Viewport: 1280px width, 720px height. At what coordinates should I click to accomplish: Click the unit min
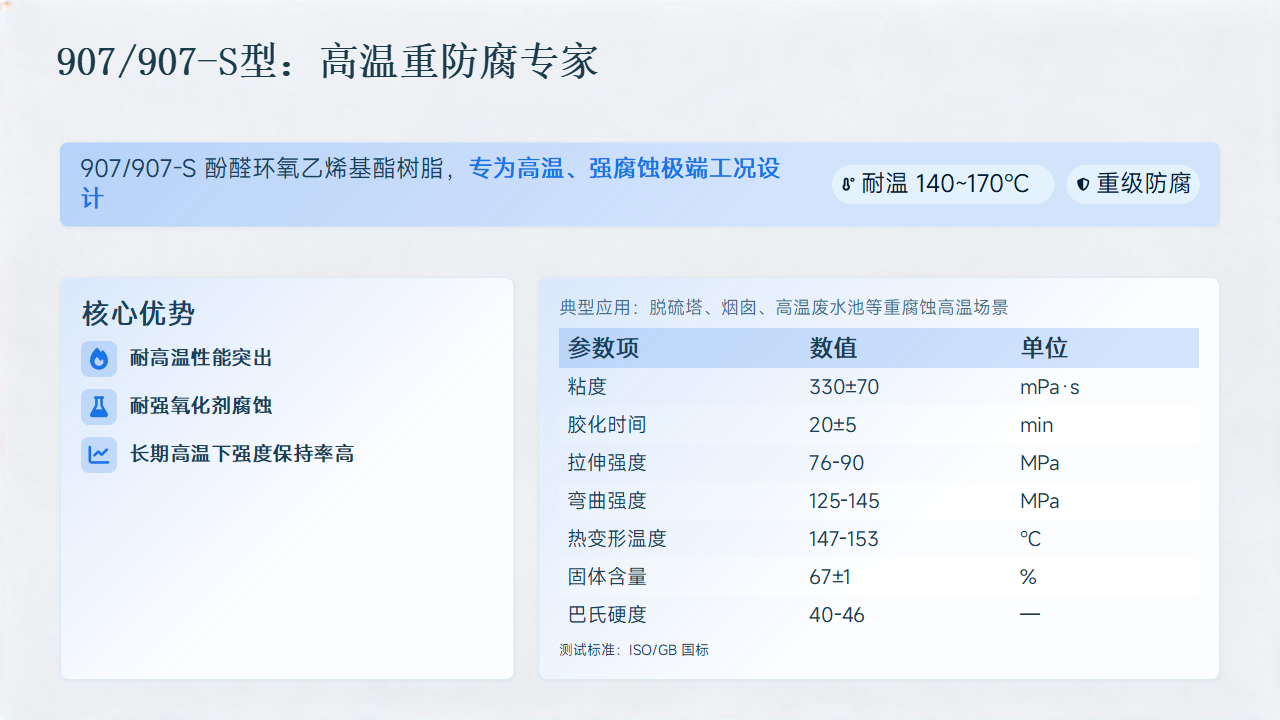[x=1036, y=425]
